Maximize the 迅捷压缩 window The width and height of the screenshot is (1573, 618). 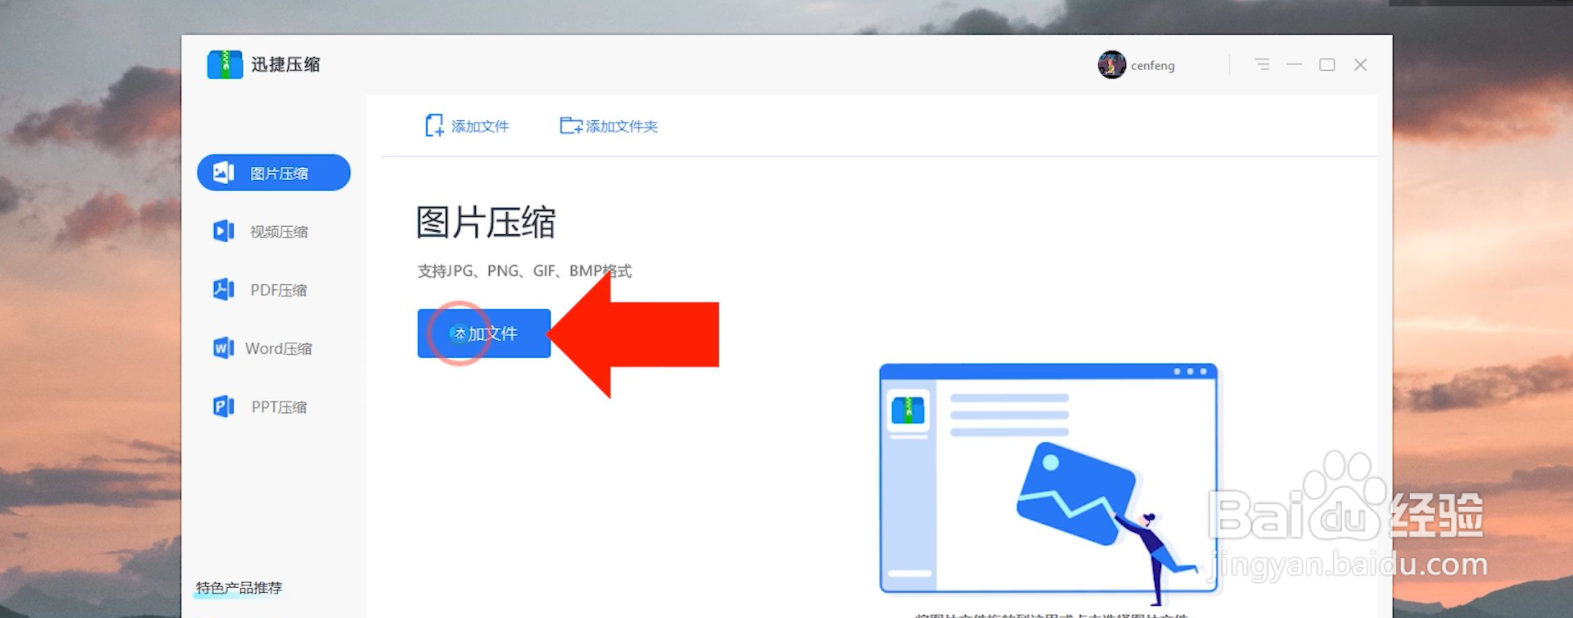tap(1327, 64)
